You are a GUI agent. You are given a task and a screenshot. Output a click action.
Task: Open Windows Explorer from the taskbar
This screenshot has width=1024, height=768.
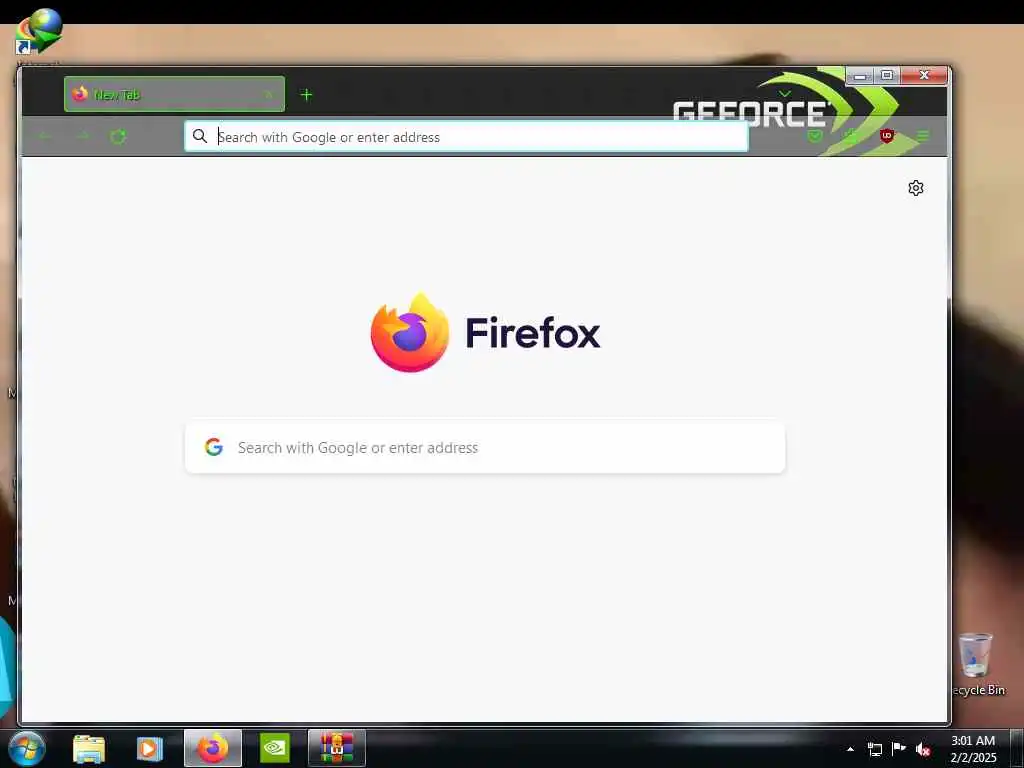point(89,749)
